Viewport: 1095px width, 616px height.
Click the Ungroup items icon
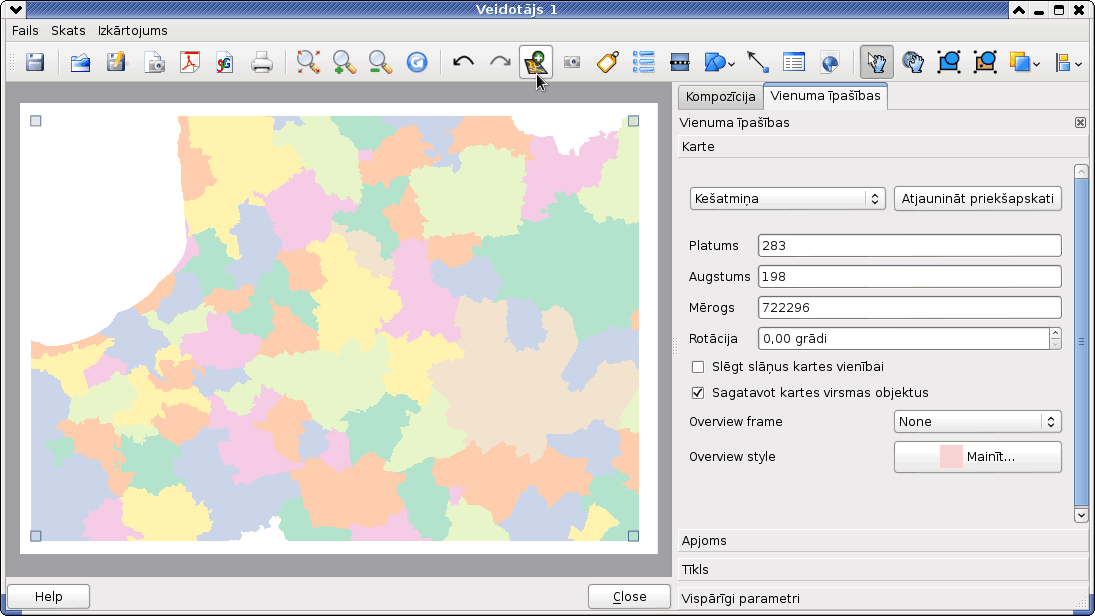coord(985,62)
